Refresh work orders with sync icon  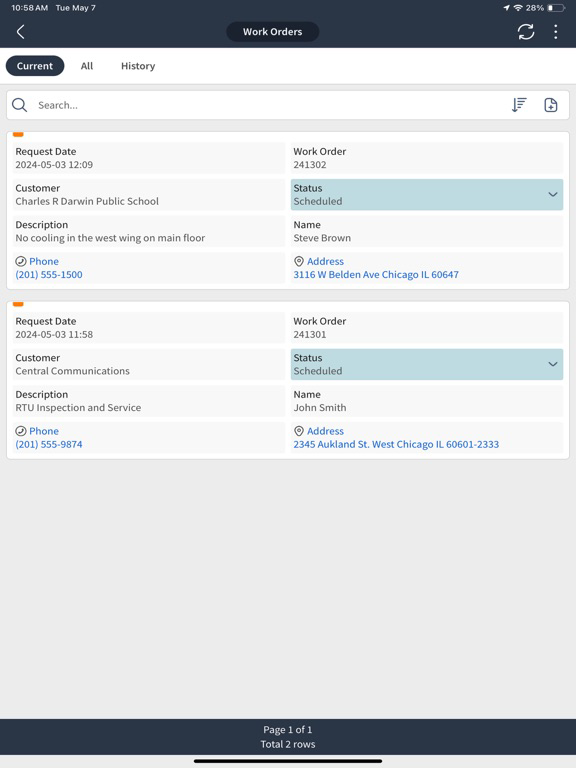526,32
